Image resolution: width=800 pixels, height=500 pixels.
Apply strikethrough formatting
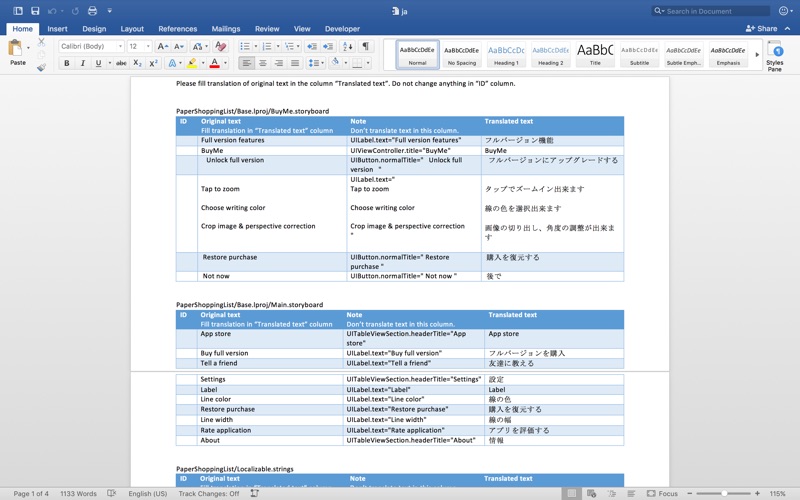click(121, 63)
